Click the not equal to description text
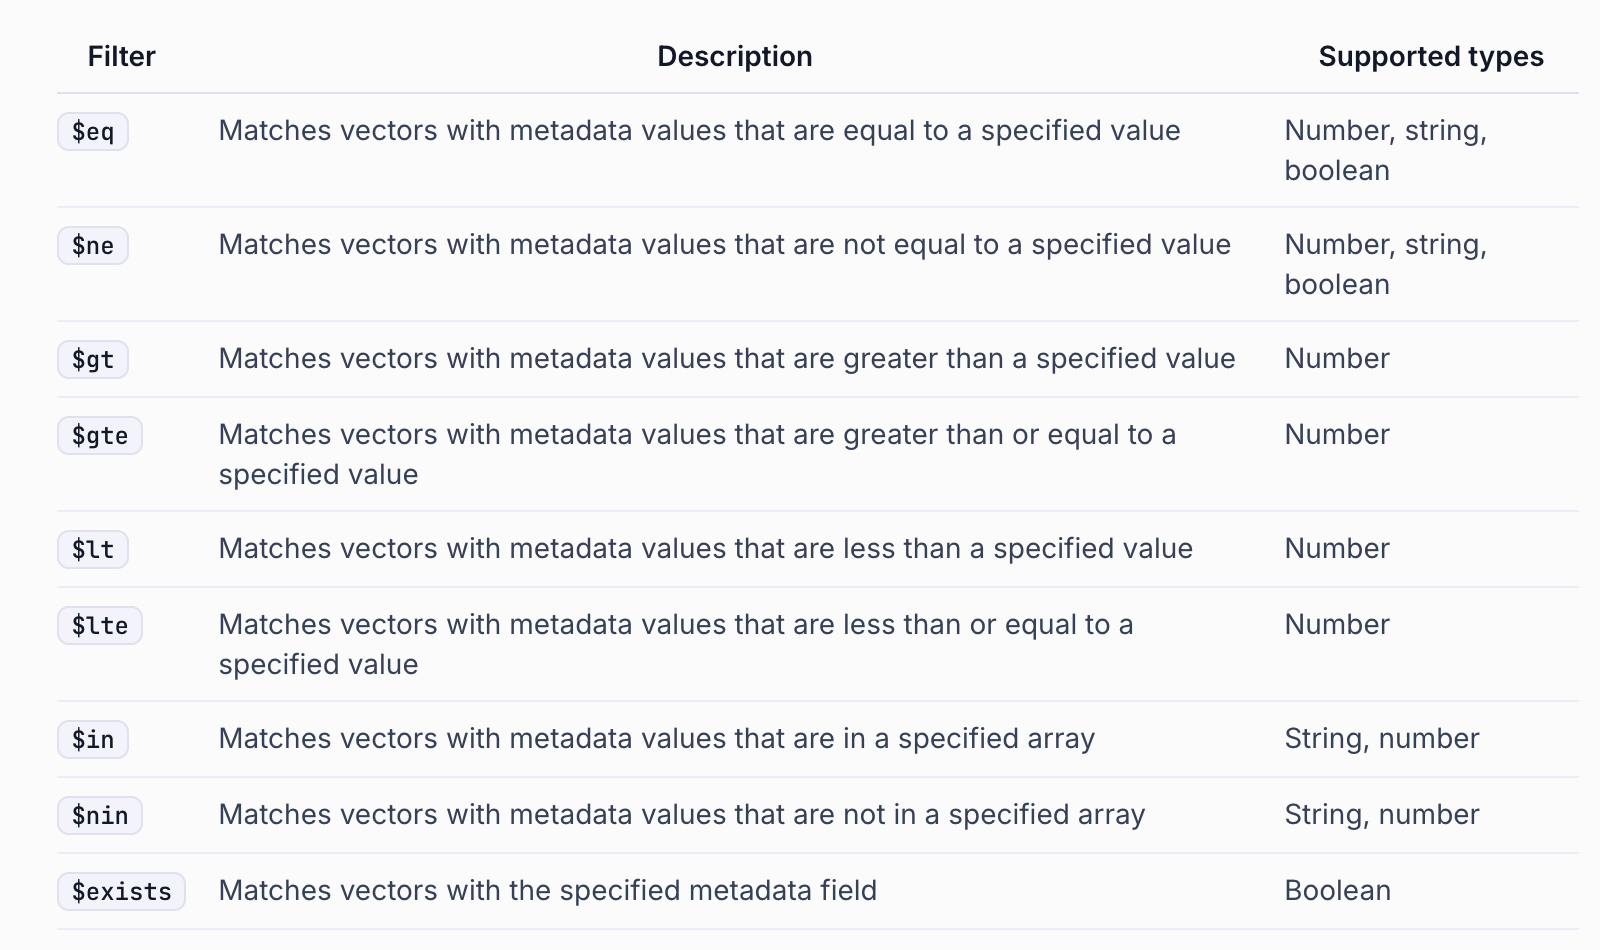Image resolution: width=1600 pixels, height=950 pixels. point(724,245)
